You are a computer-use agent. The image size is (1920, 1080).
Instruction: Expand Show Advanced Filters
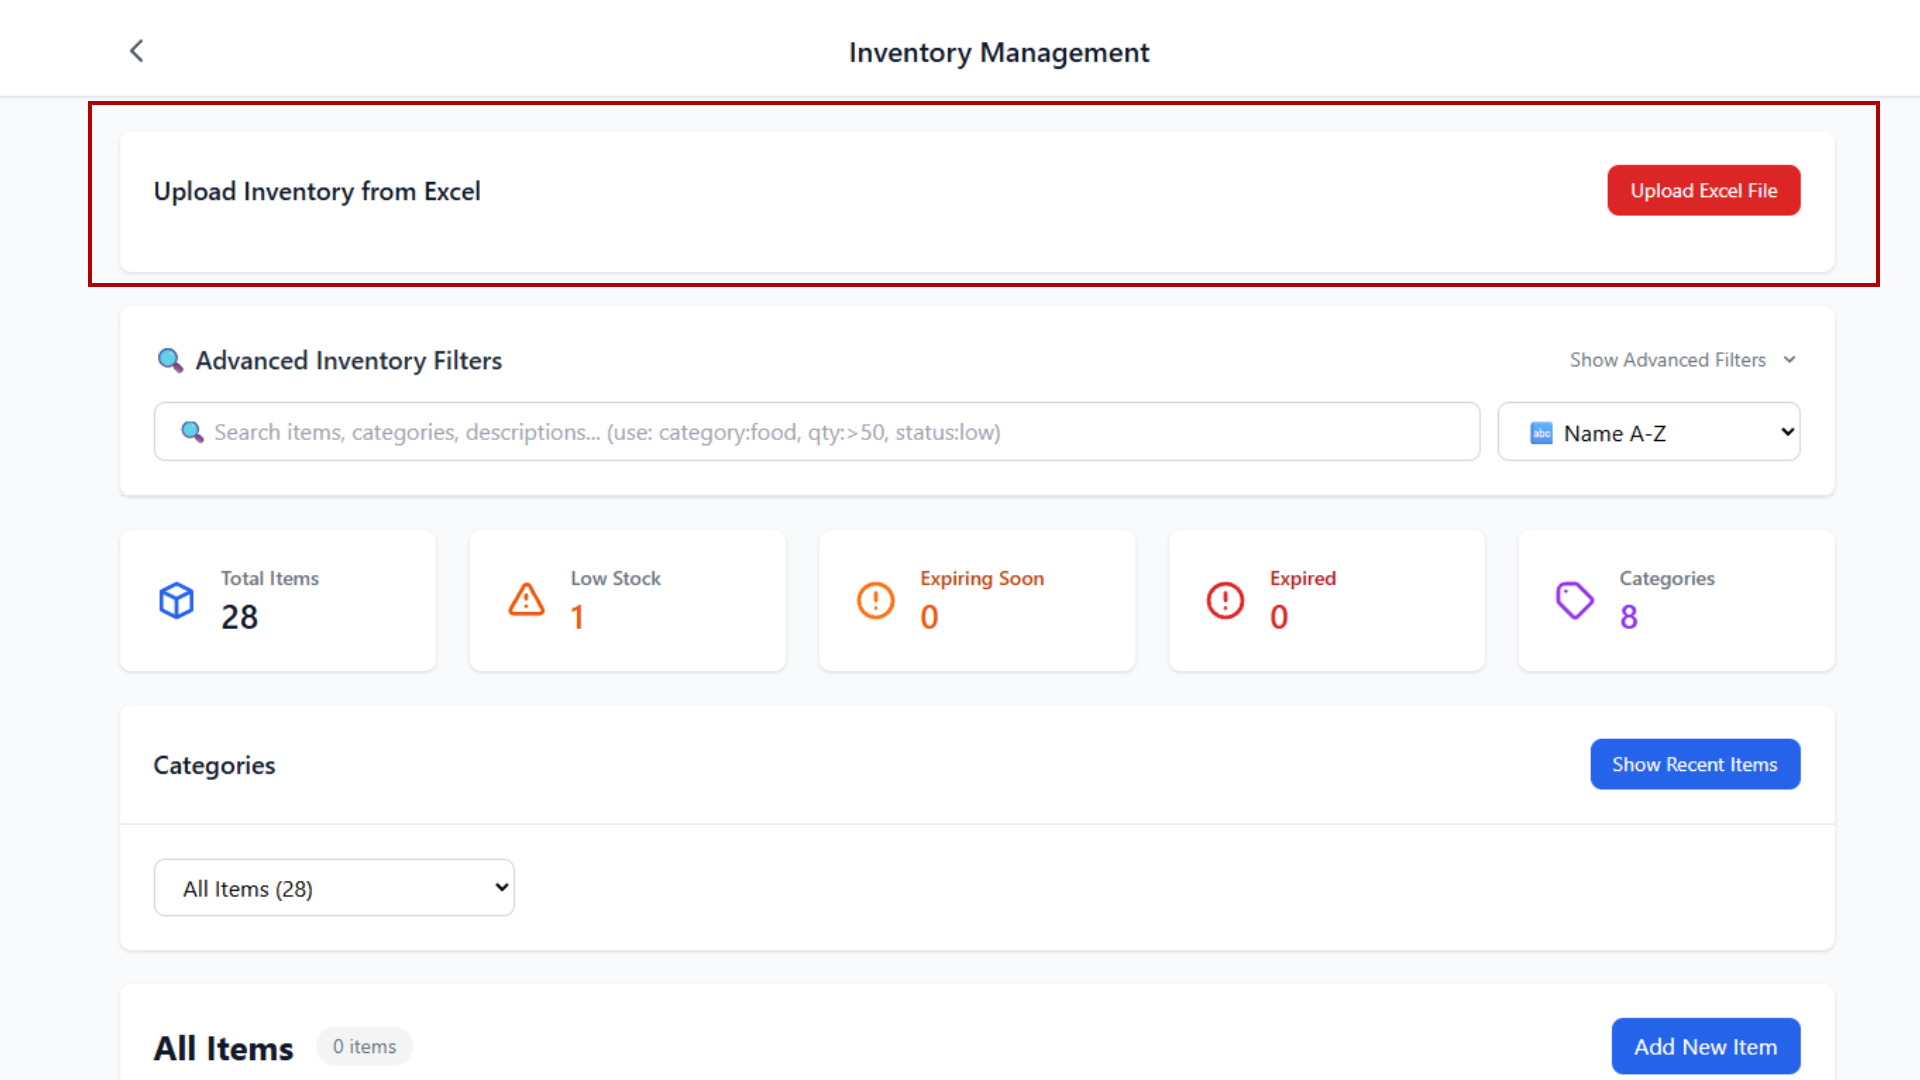click(1682, 359)
